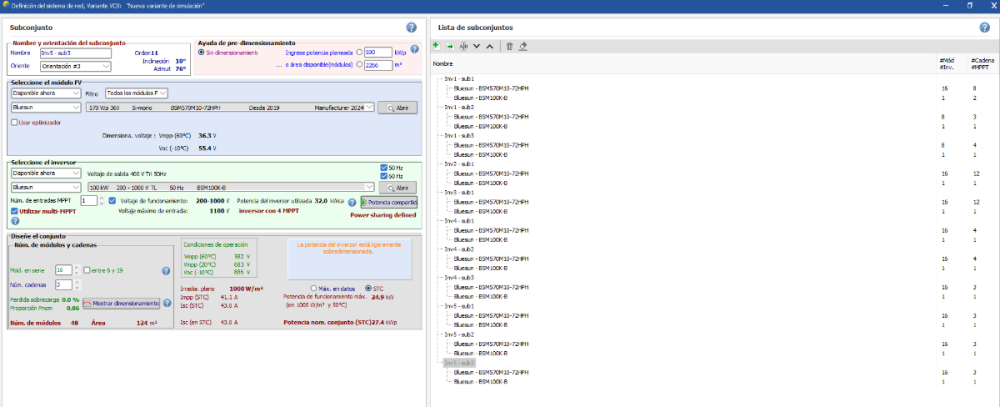This screenshot has height=407, width=1000.
Task: Increase Mód. en serie with stepper arrow
Action: tap(74, 267)
